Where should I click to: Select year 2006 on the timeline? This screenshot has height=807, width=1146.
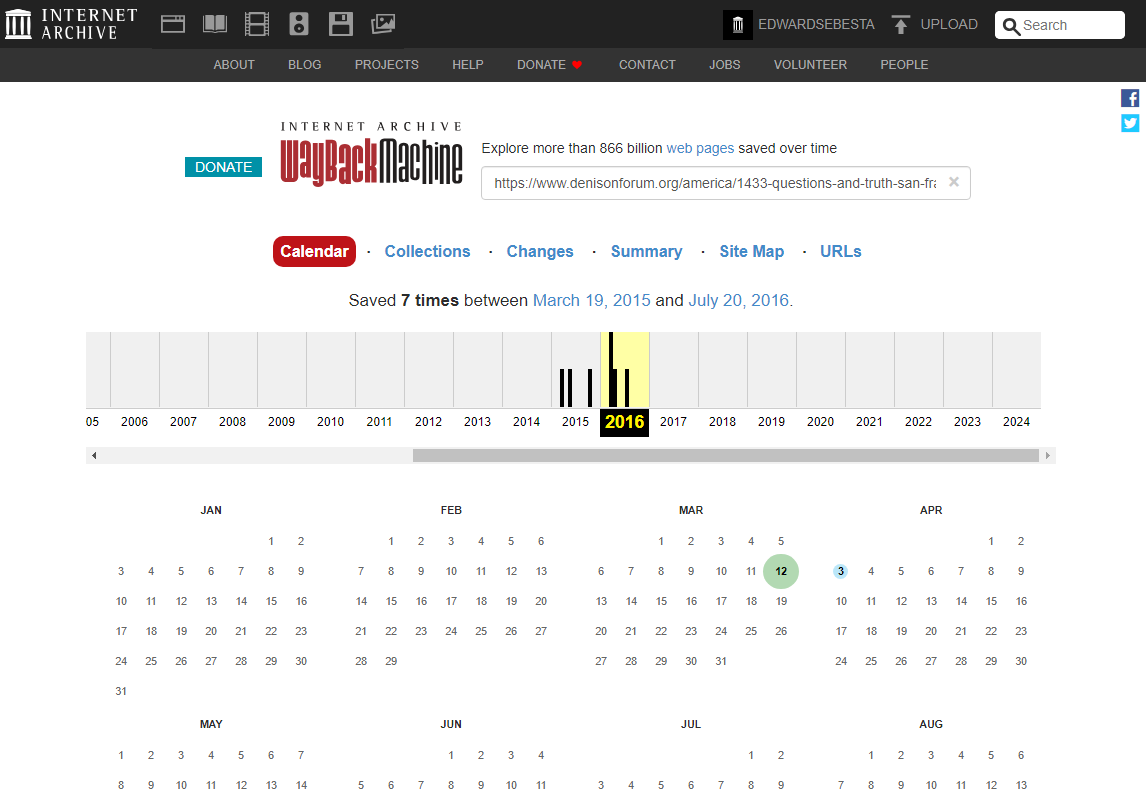[x=134, y=422]
